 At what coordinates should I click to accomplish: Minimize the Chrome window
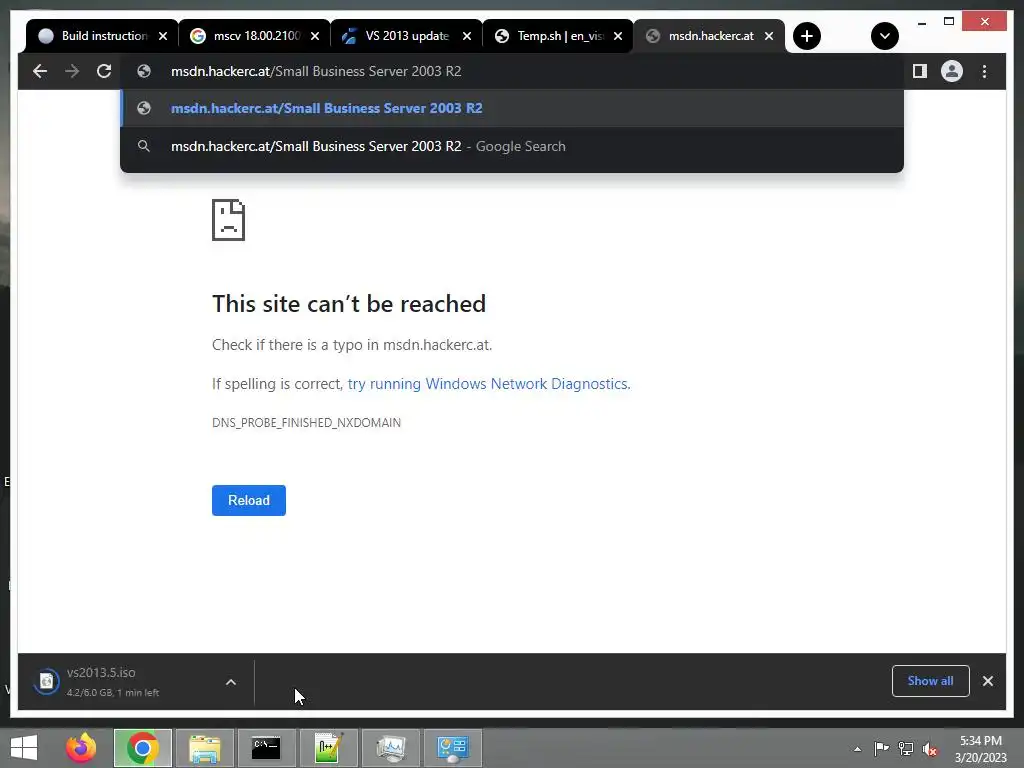pyautogui.click(x=921, y=22)
